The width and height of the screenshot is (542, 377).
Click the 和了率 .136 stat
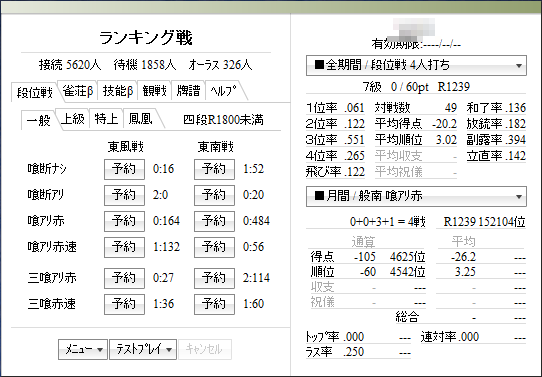496,108
